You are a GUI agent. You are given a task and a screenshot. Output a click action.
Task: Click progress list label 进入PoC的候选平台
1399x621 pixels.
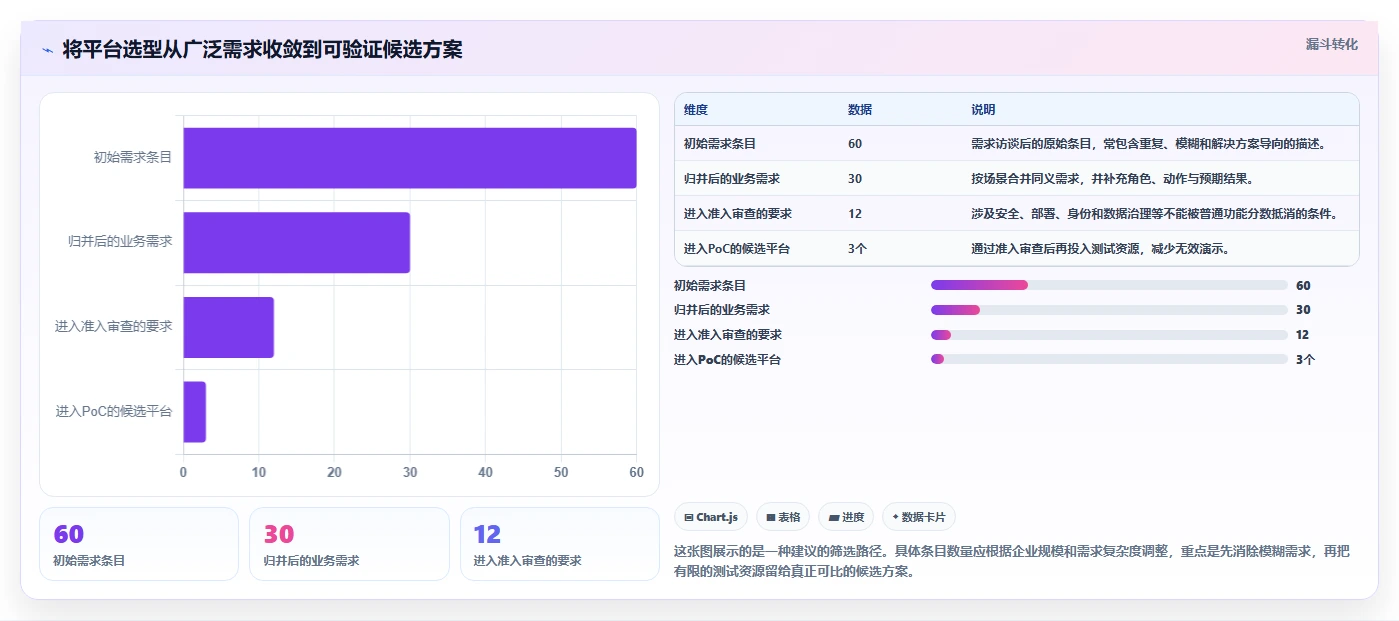[727, 359]
